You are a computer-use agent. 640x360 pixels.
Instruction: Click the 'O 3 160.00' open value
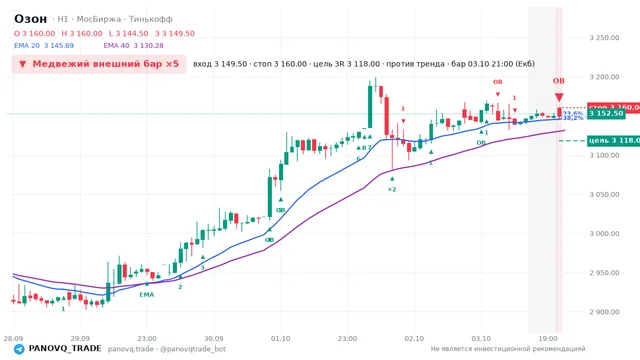[34, 33]
